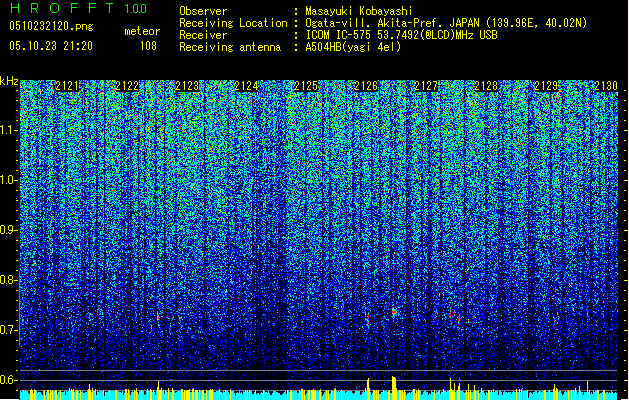Click the 2123 time marker
The image size is (629, 400).
coord(187,86)
